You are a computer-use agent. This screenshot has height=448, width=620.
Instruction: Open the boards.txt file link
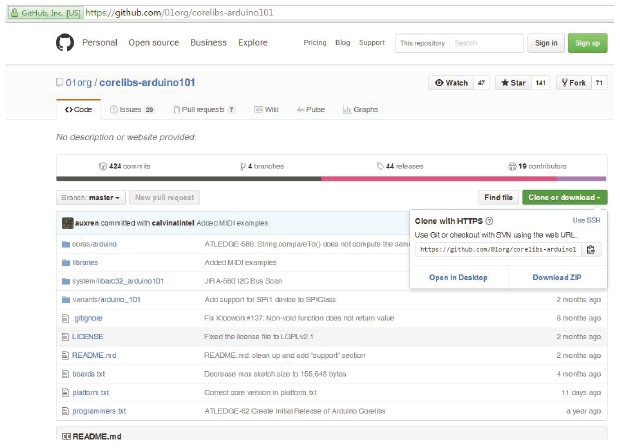[89, 374]
